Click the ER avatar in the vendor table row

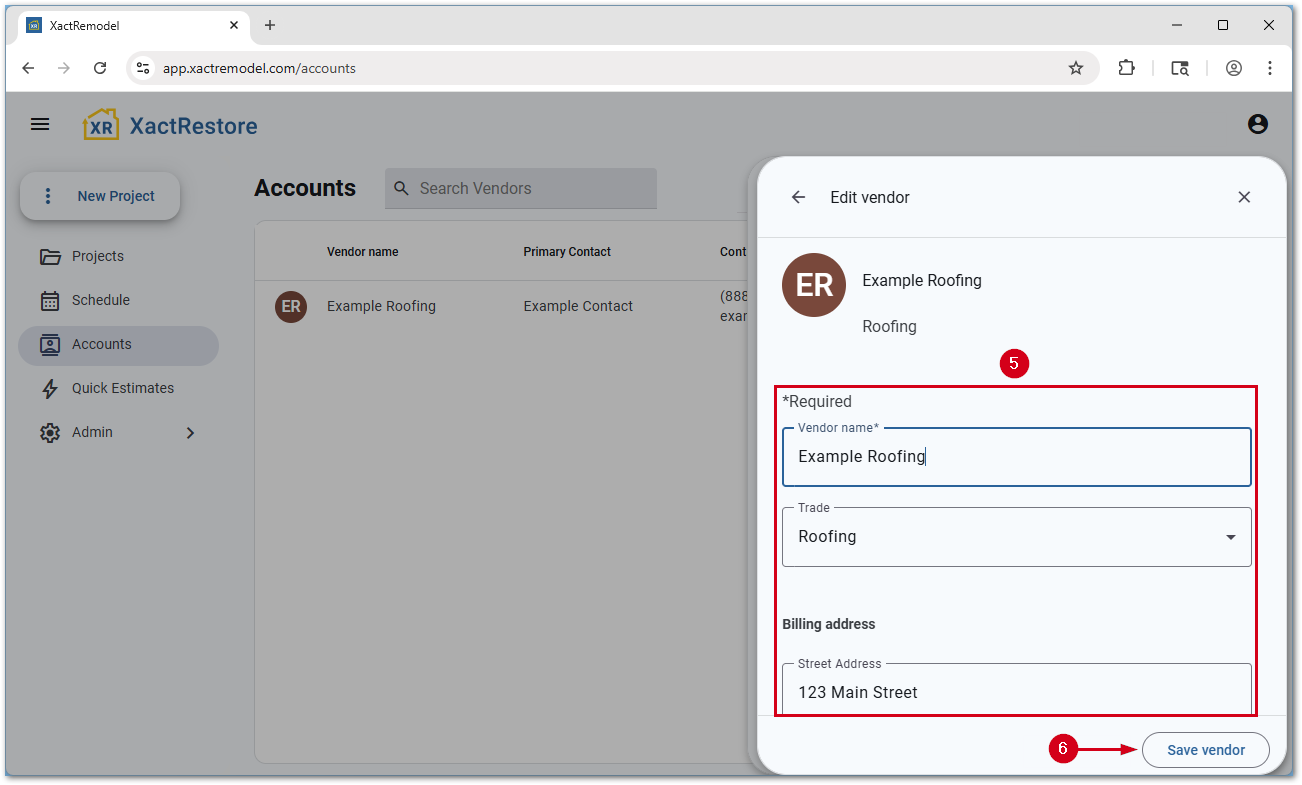point(291,307)
